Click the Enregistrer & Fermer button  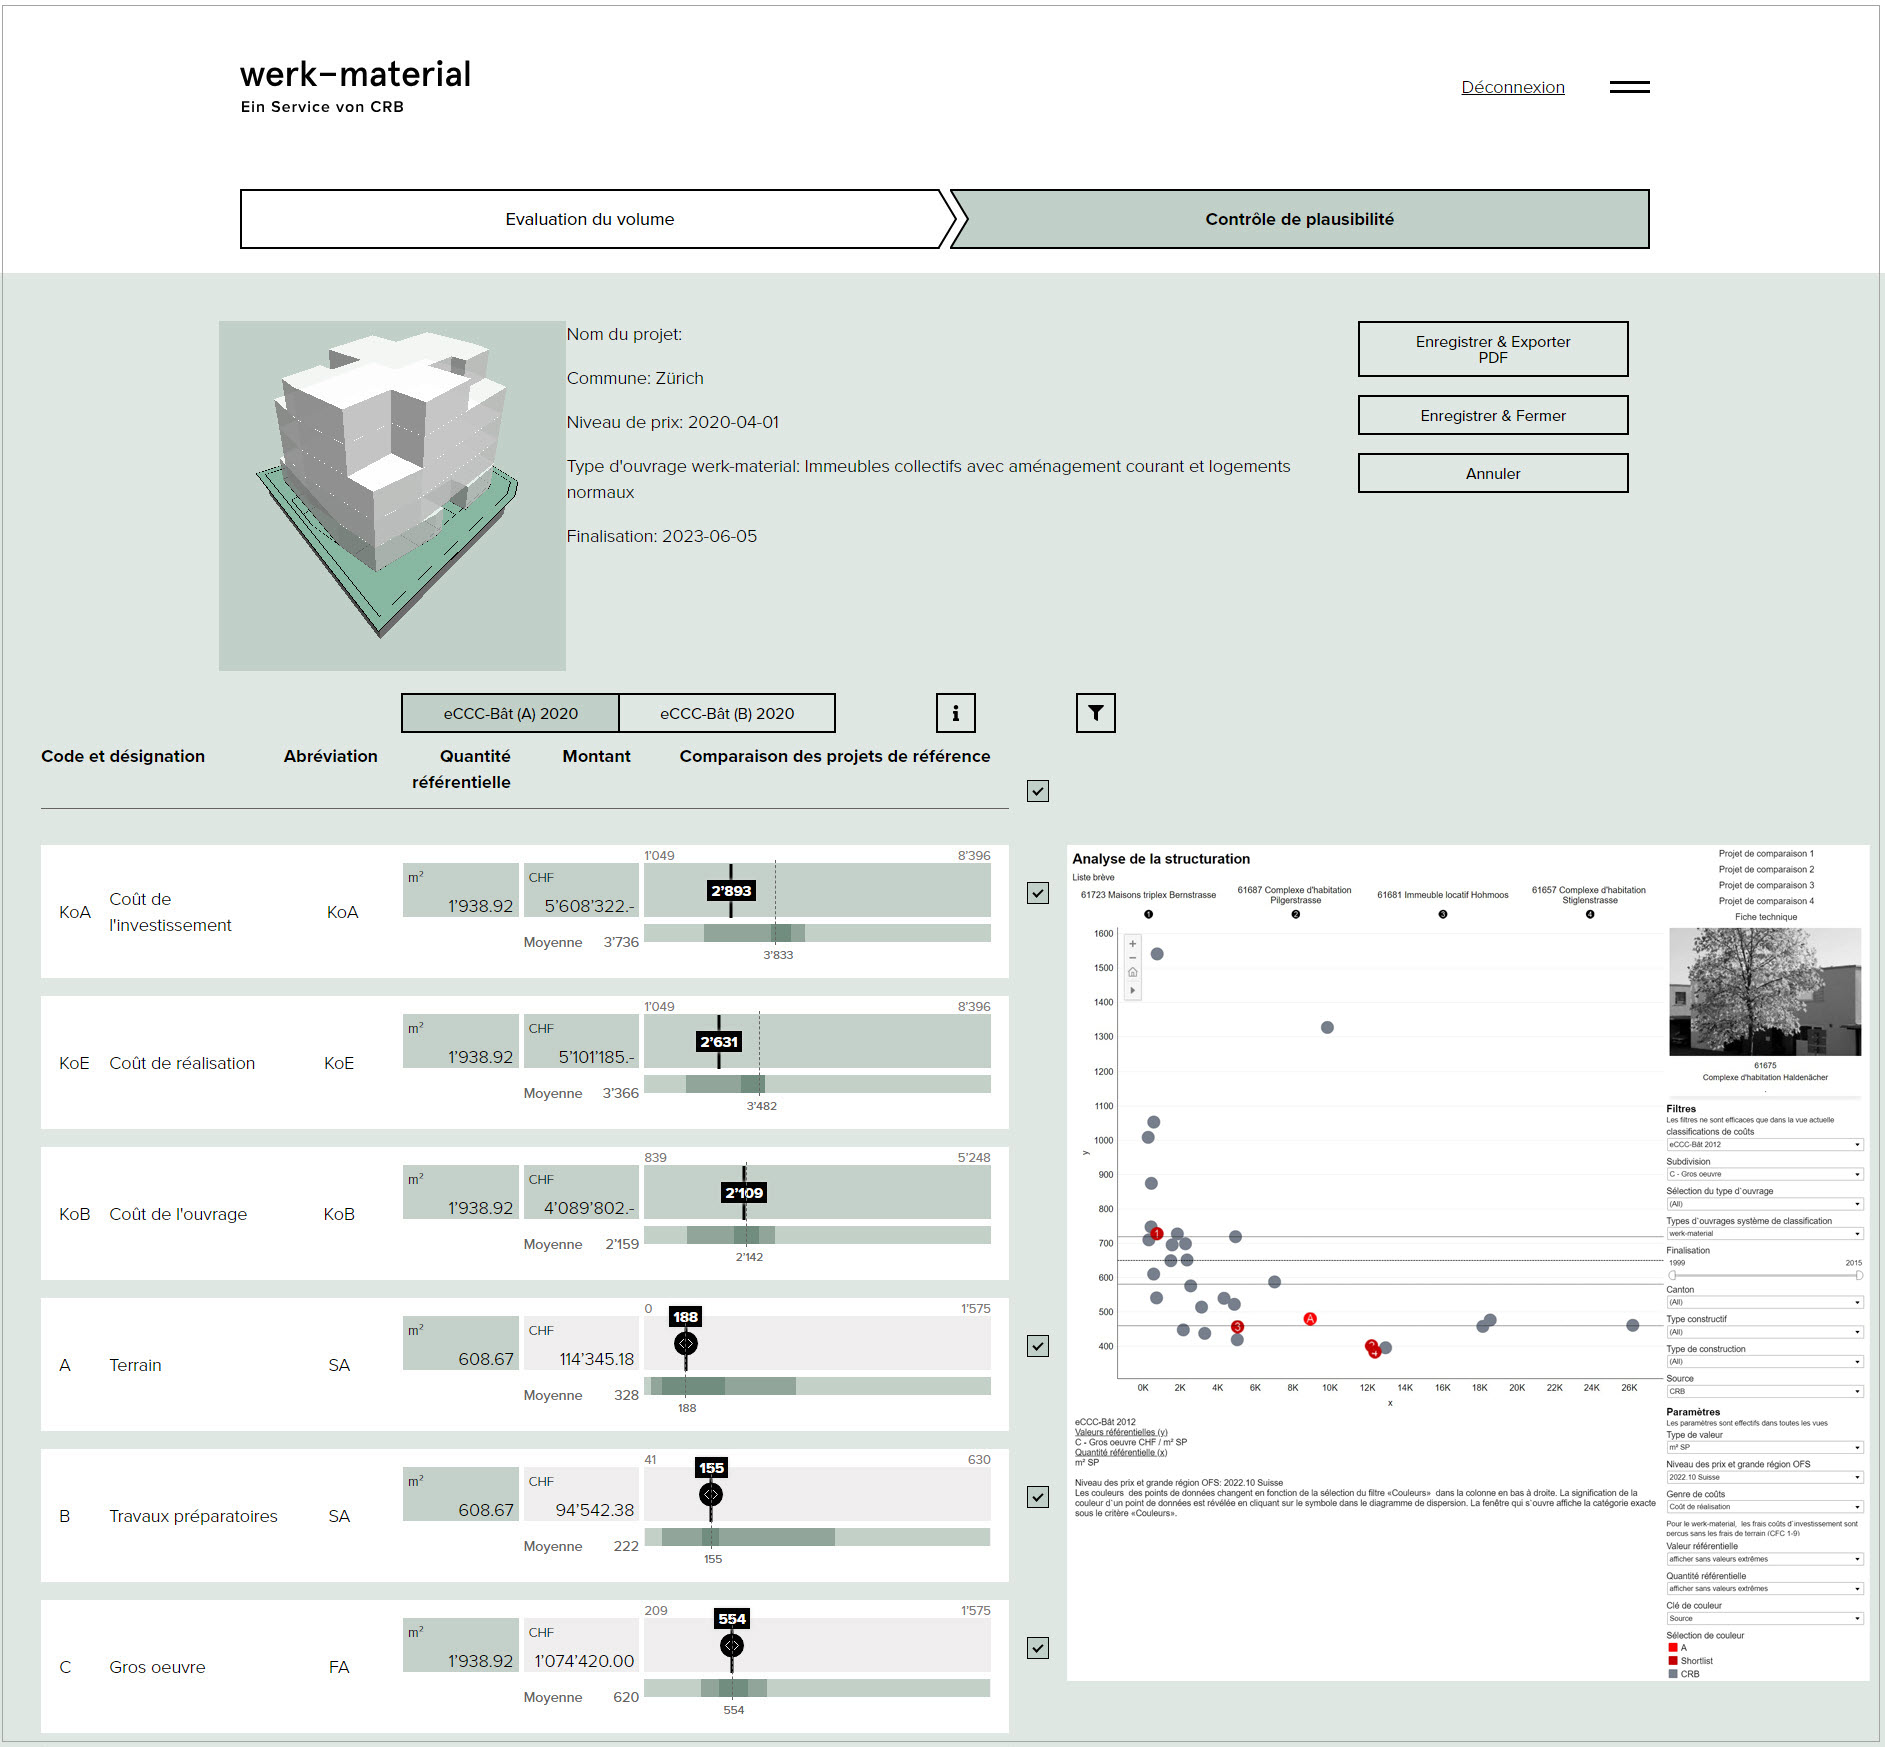[1492, 415]
